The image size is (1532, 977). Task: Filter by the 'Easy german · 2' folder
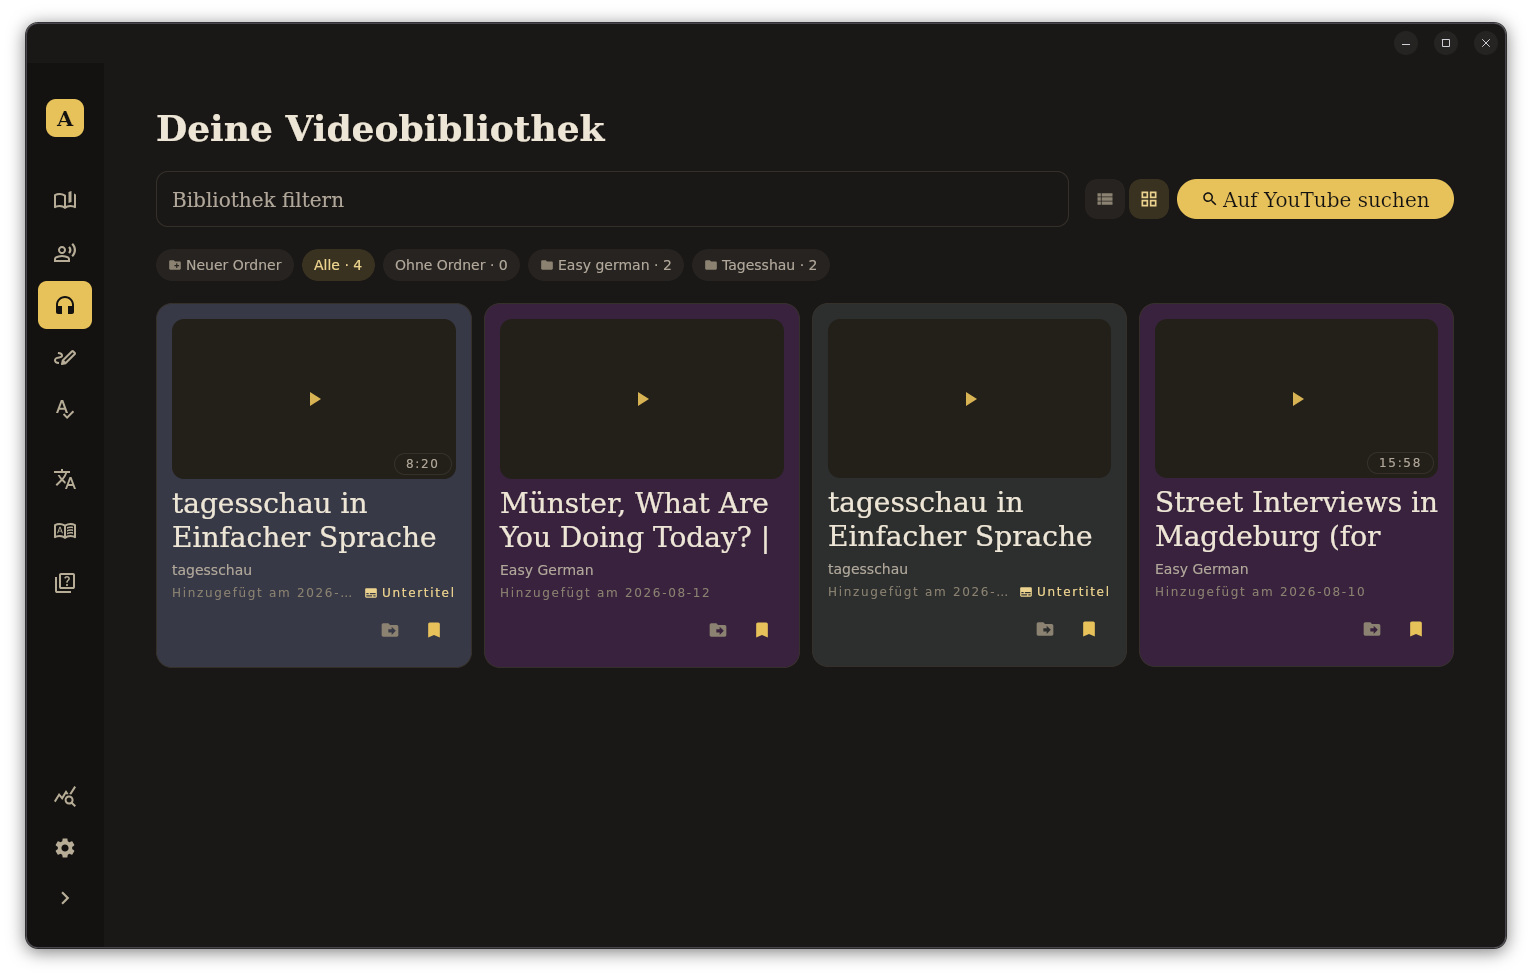click(x=606, y=265)
